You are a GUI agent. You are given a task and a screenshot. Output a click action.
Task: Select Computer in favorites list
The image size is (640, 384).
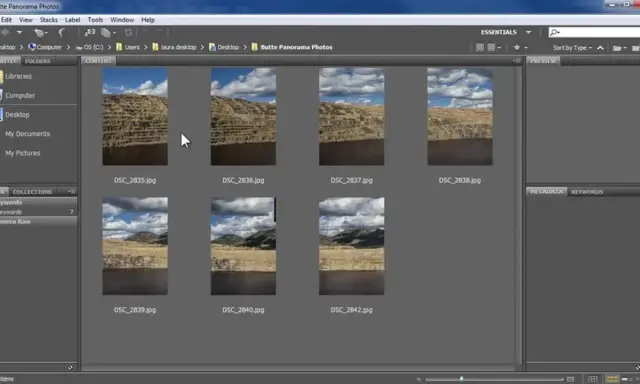point(20,95)
